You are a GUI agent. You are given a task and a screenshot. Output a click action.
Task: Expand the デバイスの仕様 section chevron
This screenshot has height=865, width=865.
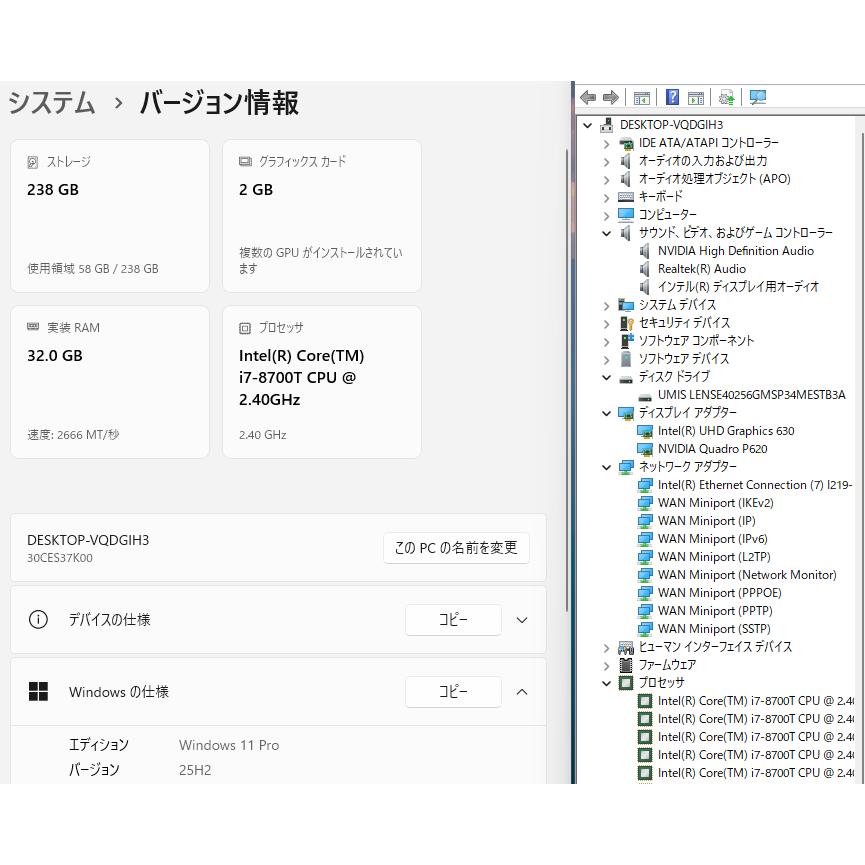(522, 620)
